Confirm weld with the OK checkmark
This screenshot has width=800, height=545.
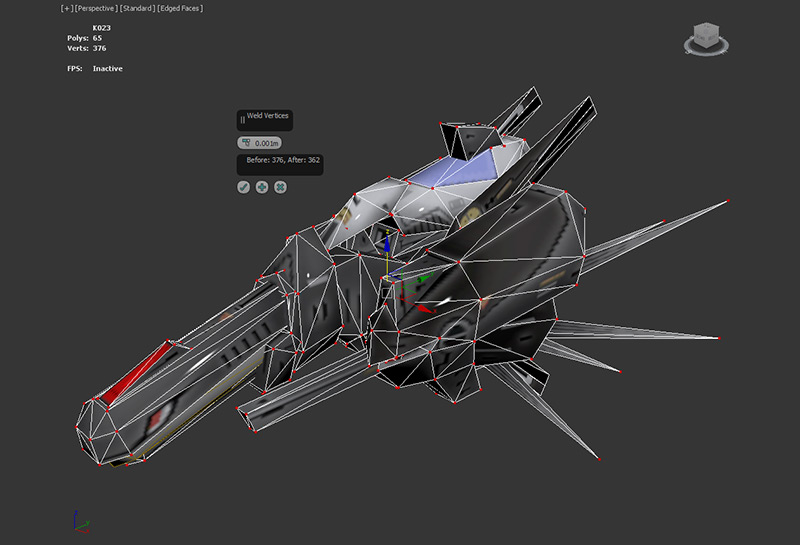(x=243, y=187)
